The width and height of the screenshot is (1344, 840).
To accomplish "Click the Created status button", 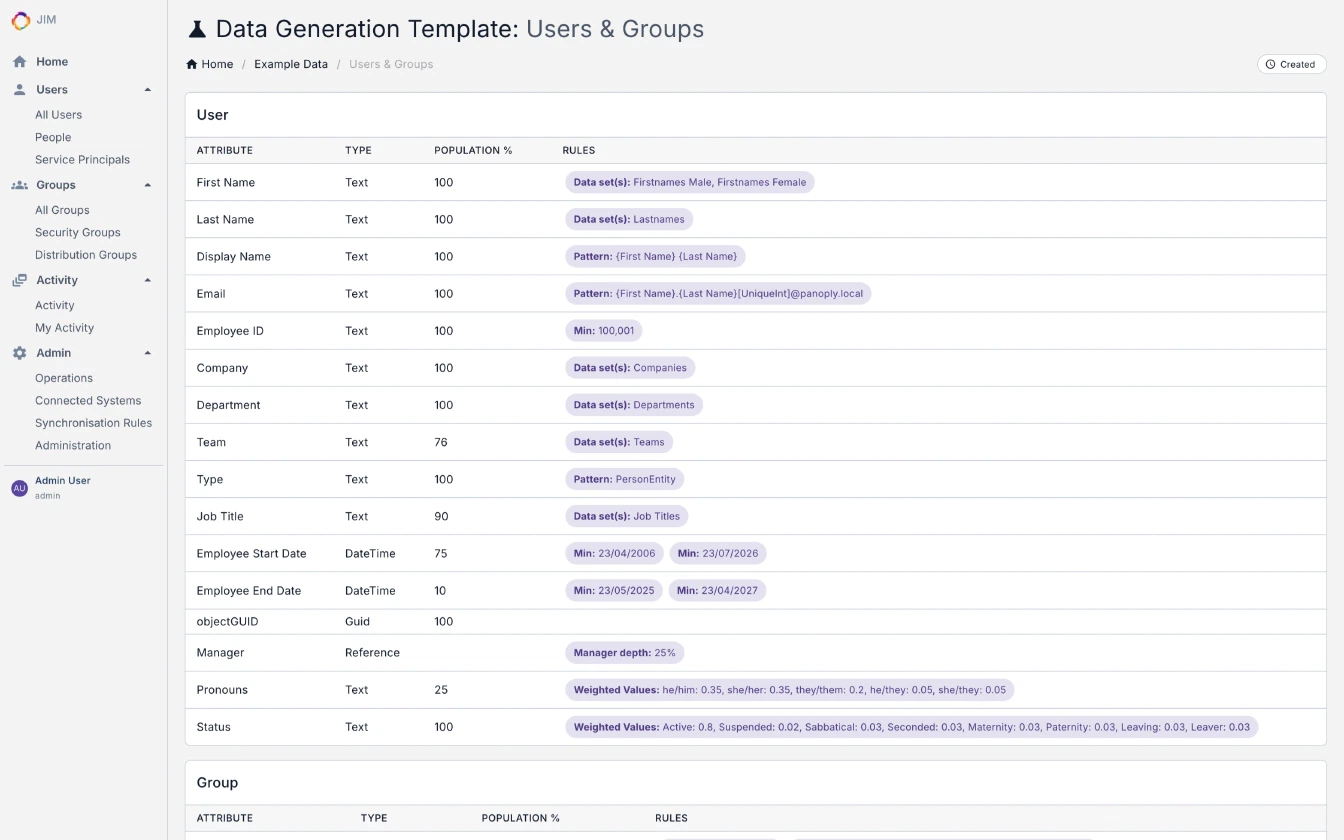I will click(x=1291, y=64).
